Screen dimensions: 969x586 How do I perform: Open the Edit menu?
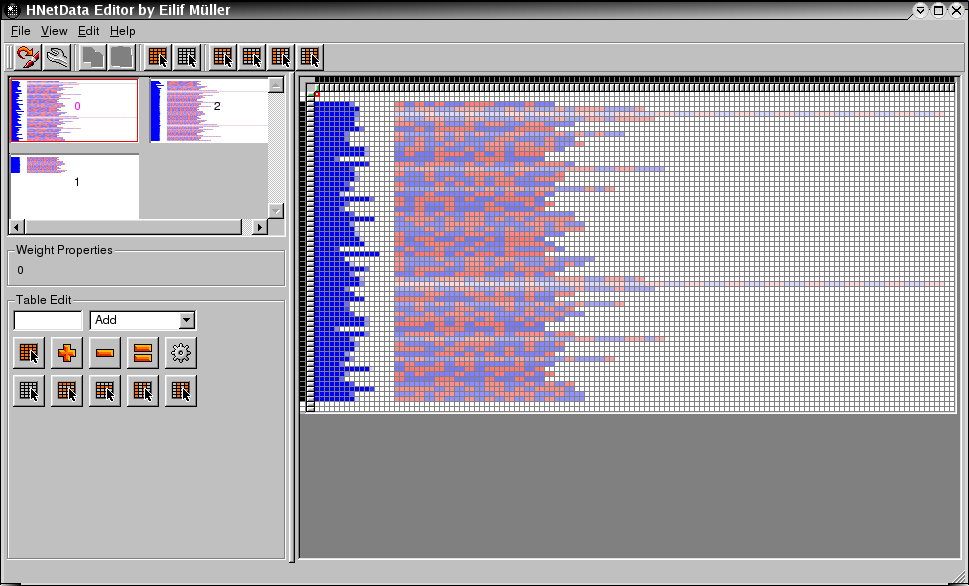[88, 31]
